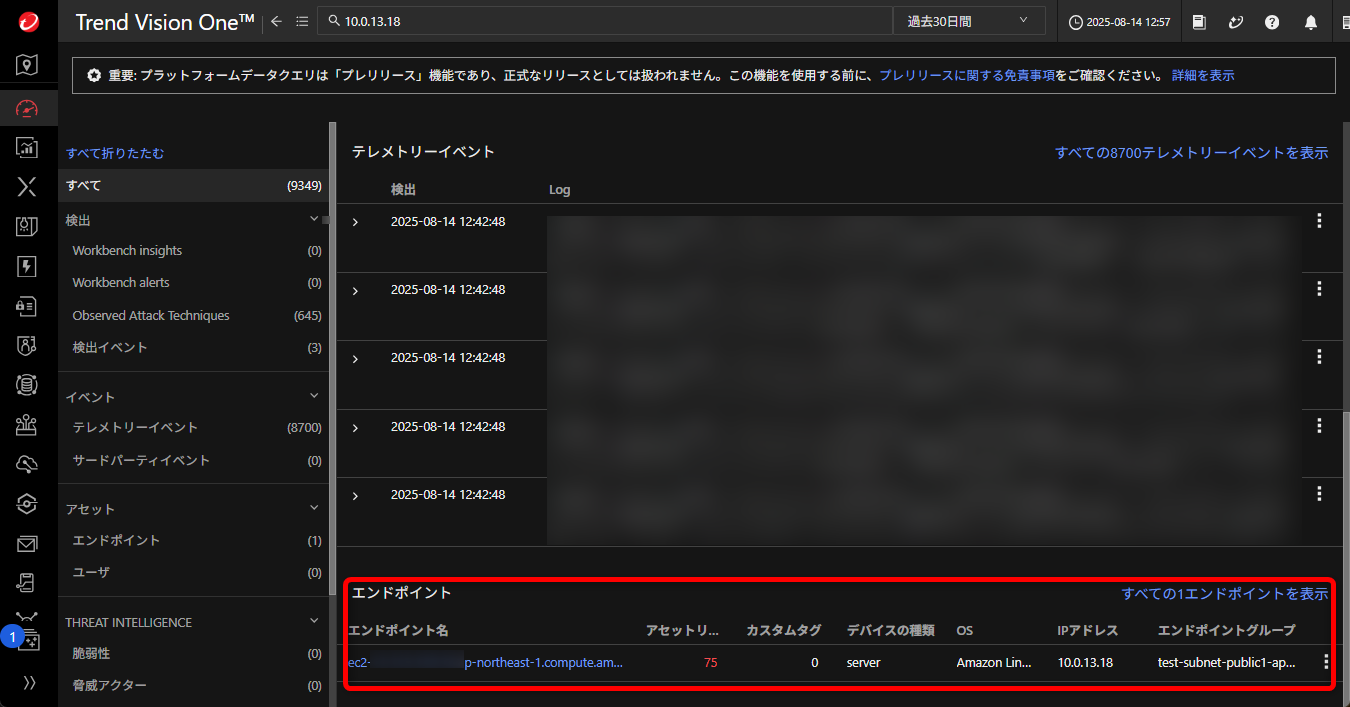The width and height of the screenshot is (1350, 707).
Task: Click the 詳細を表示 link in banner
Action: (1203, 76)
